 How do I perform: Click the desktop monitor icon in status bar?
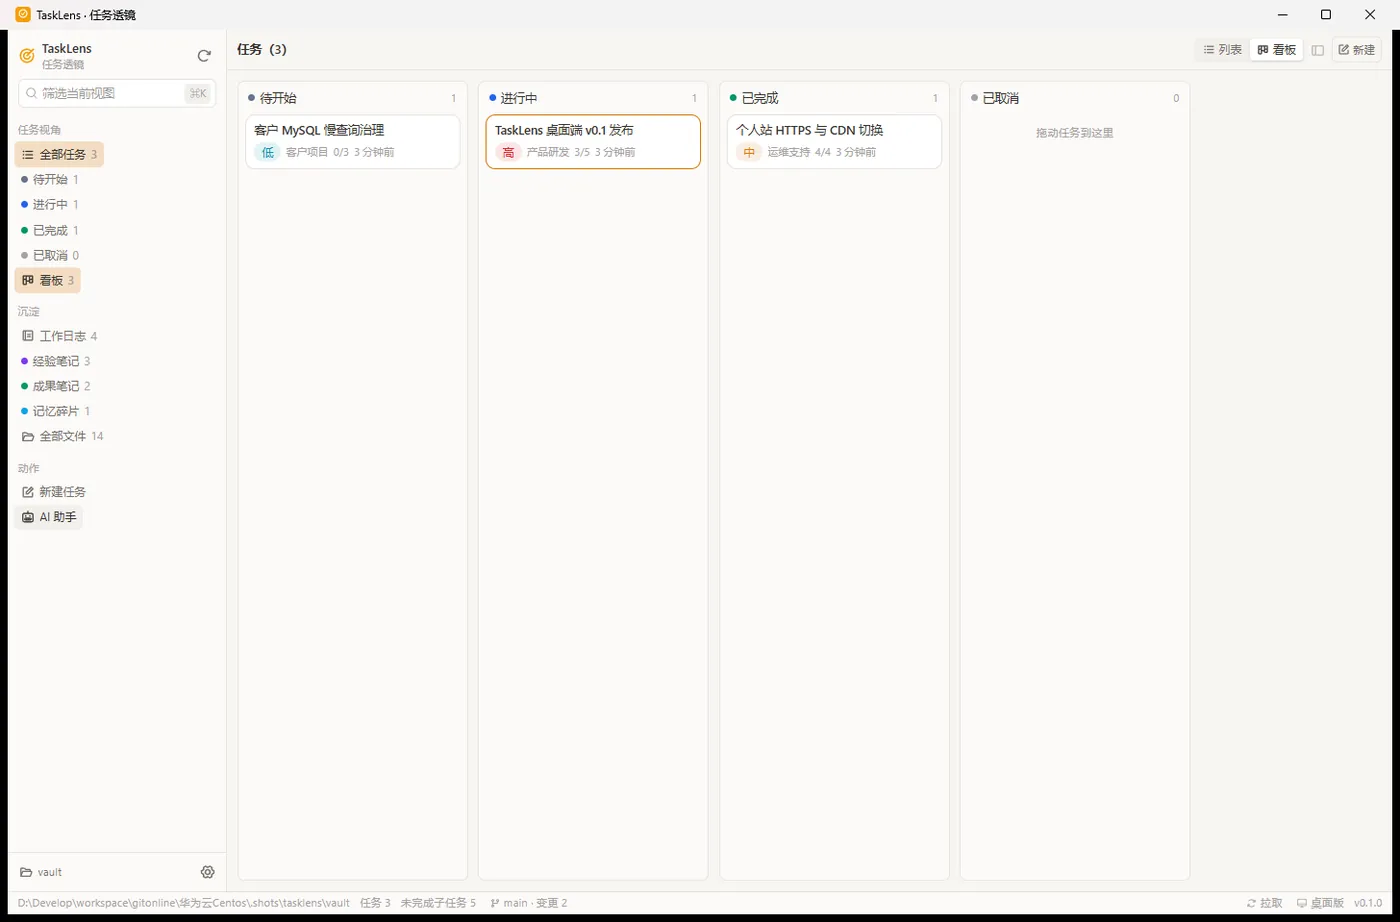[x=1301, y=903]
